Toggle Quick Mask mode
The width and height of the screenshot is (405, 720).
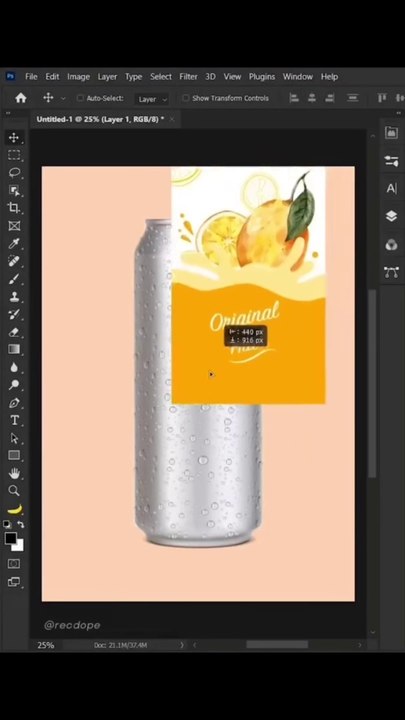coord(14,563)
